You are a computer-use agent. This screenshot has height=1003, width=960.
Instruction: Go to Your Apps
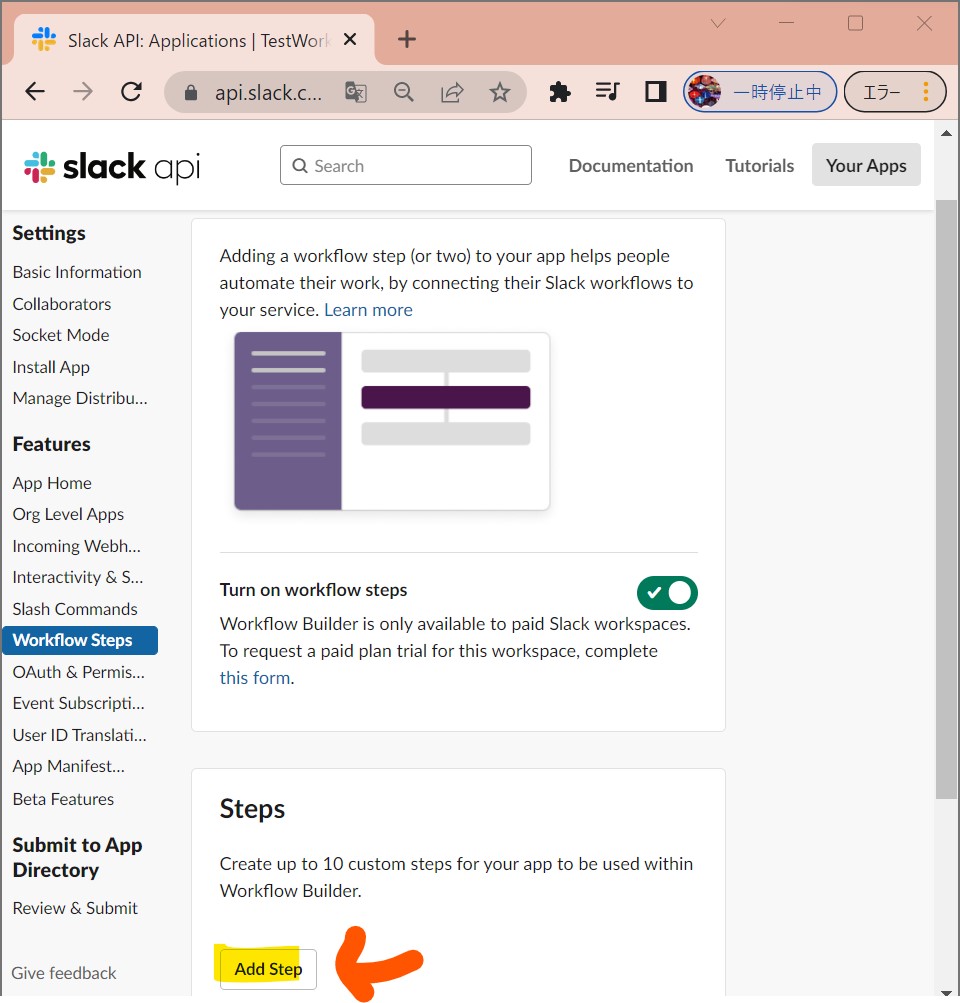[866, 165]
